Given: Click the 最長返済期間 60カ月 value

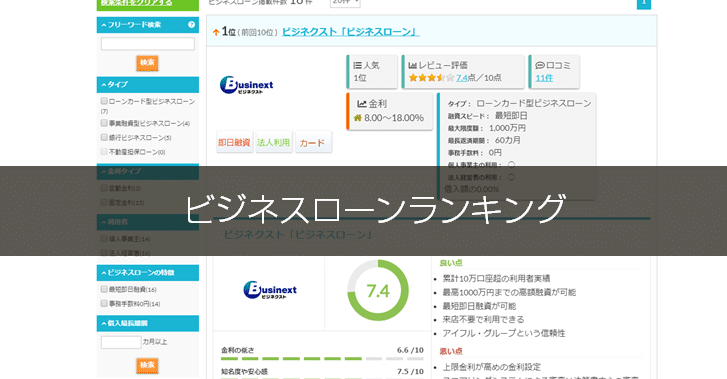Looking at the screenshot, I should [x=508, y=140].
